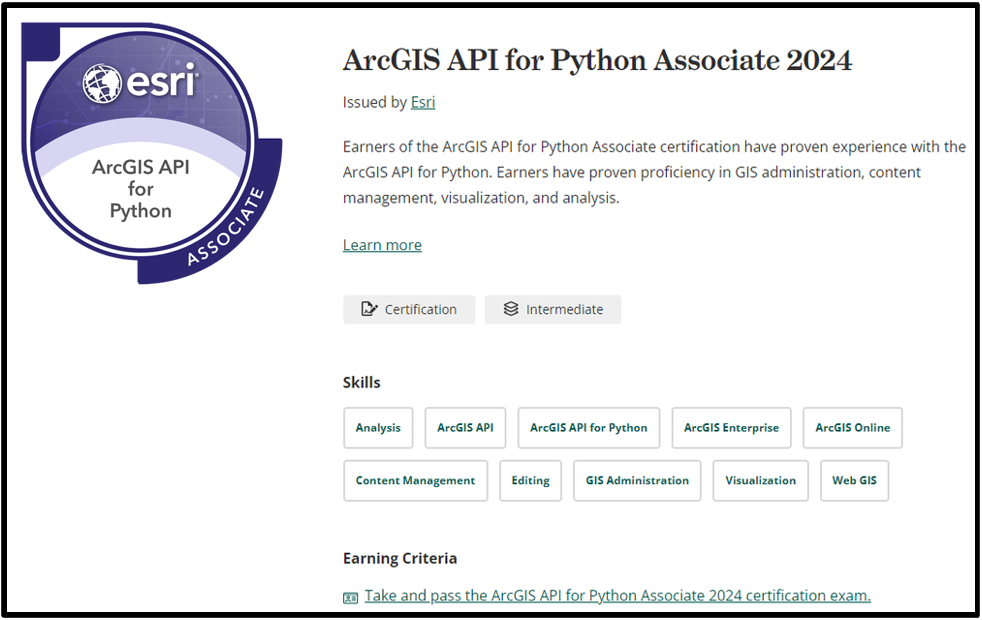Select the Intermediate level tag
The width and height of the screenshot is (982, 620).
click(x=553, y=309)
